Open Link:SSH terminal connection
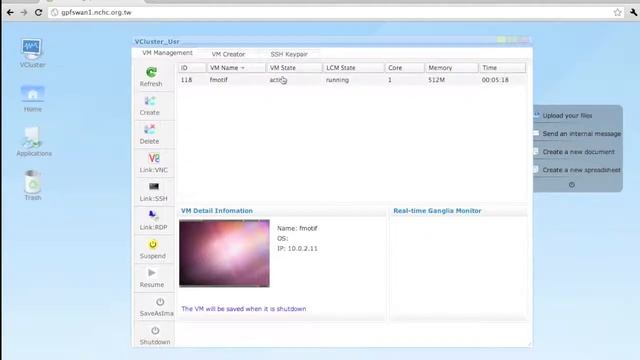This screenshot has width=640, height=360. (x=154, y=191)
